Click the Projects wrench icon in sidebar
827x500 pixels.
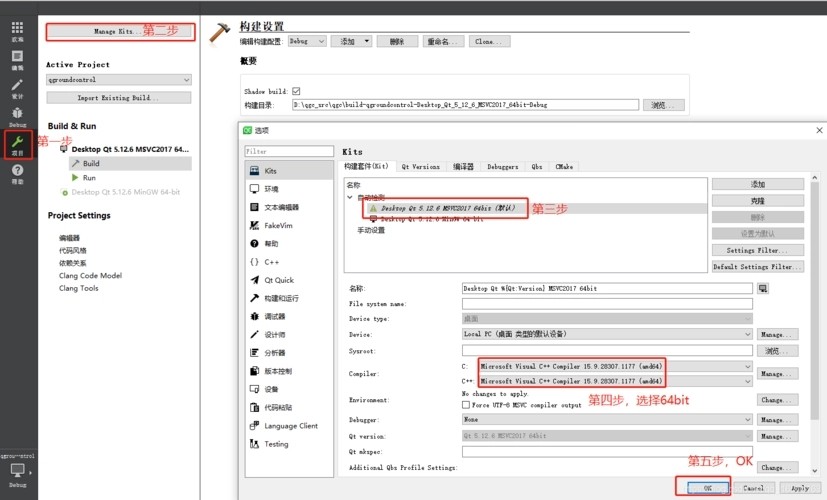click(17, 147)
